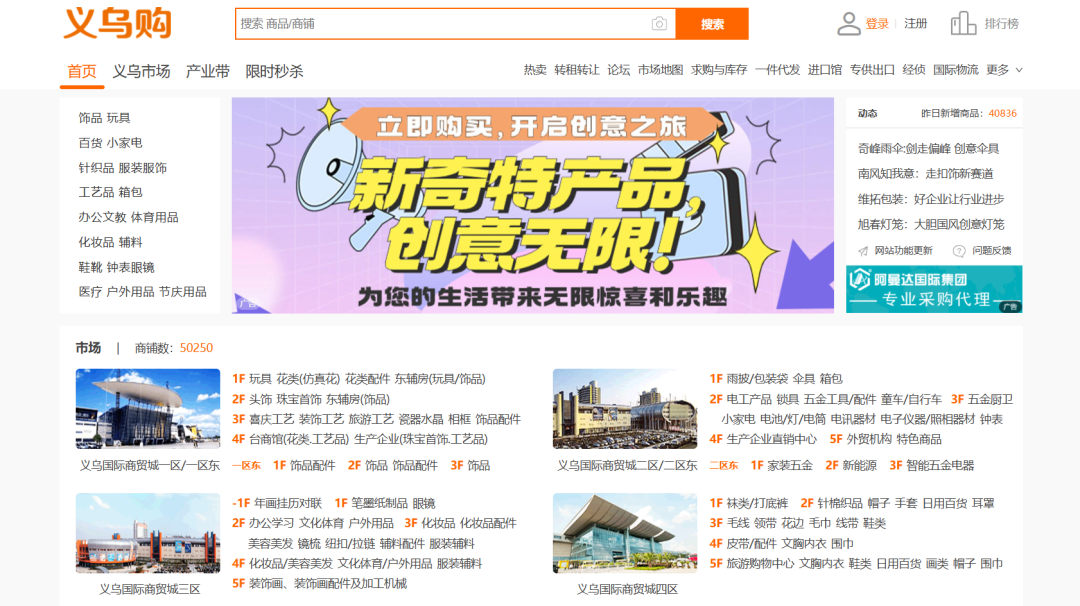Open the 义乌国际商贸城四区 market thumbnail
The height and width of the screenshot is (606, 1080).
tap(625, 533)
